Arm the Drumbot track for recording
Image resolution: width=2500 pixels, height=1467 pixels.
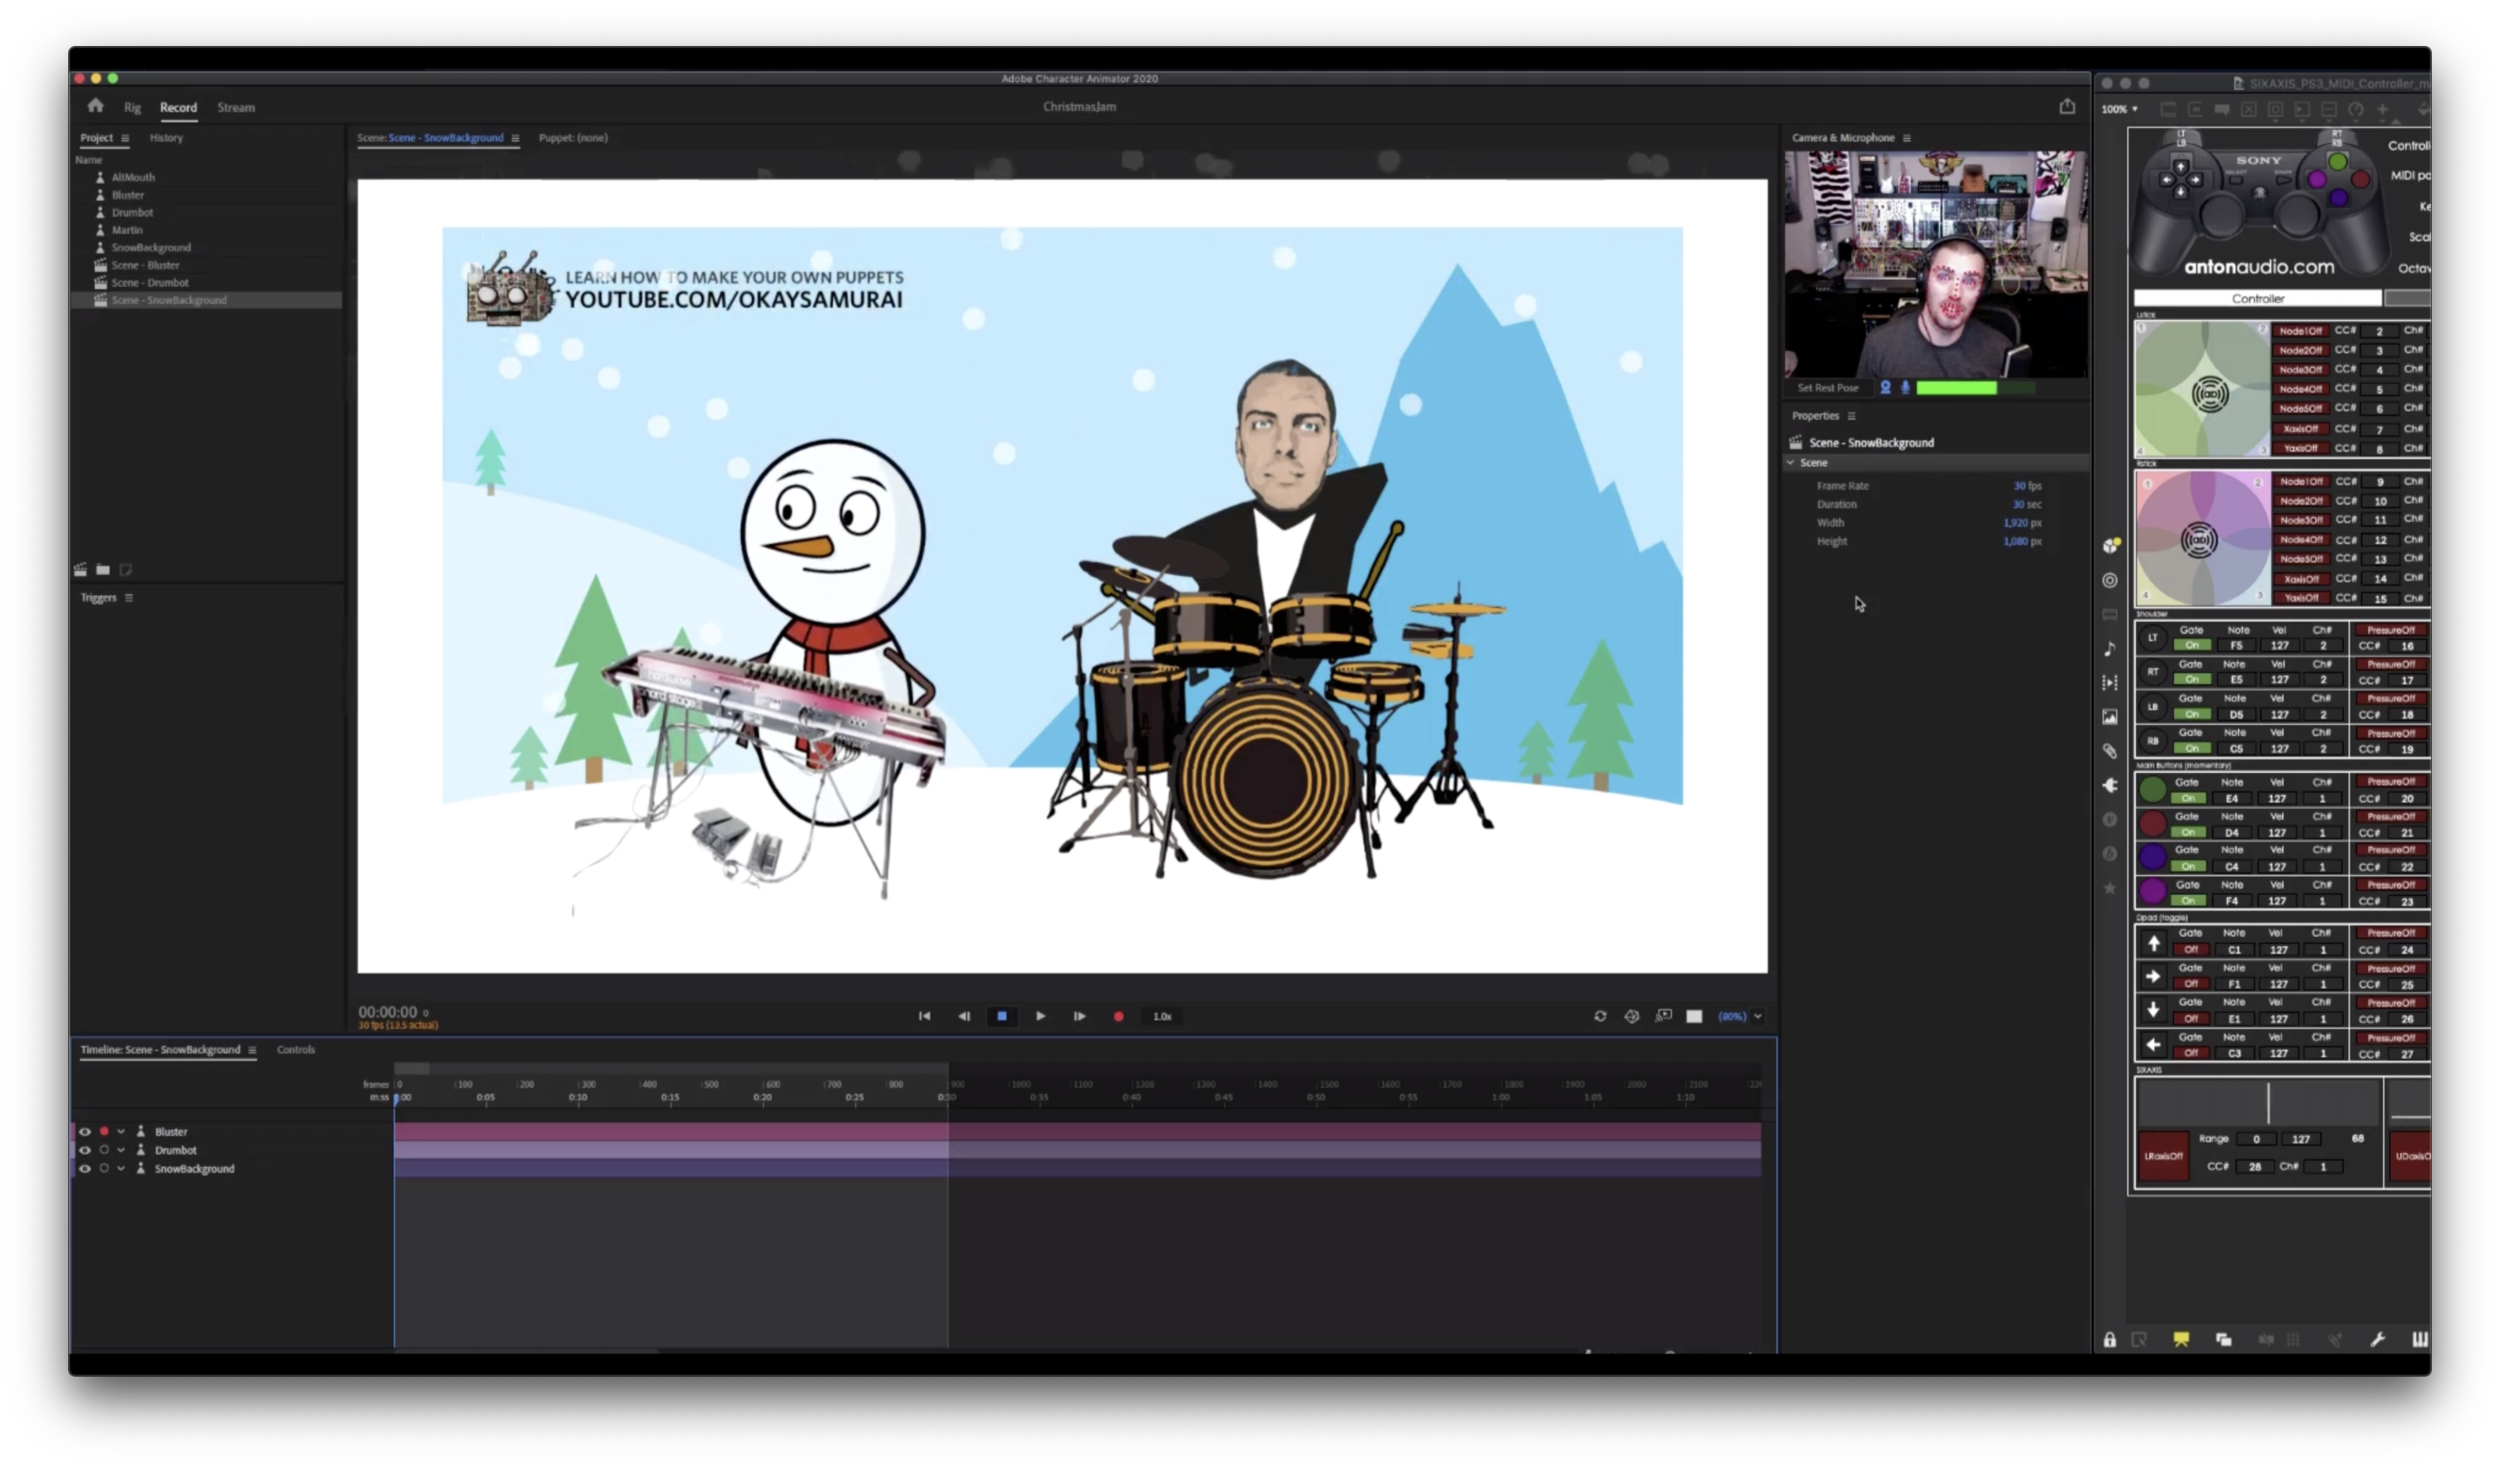click(x=104, y=1150)
